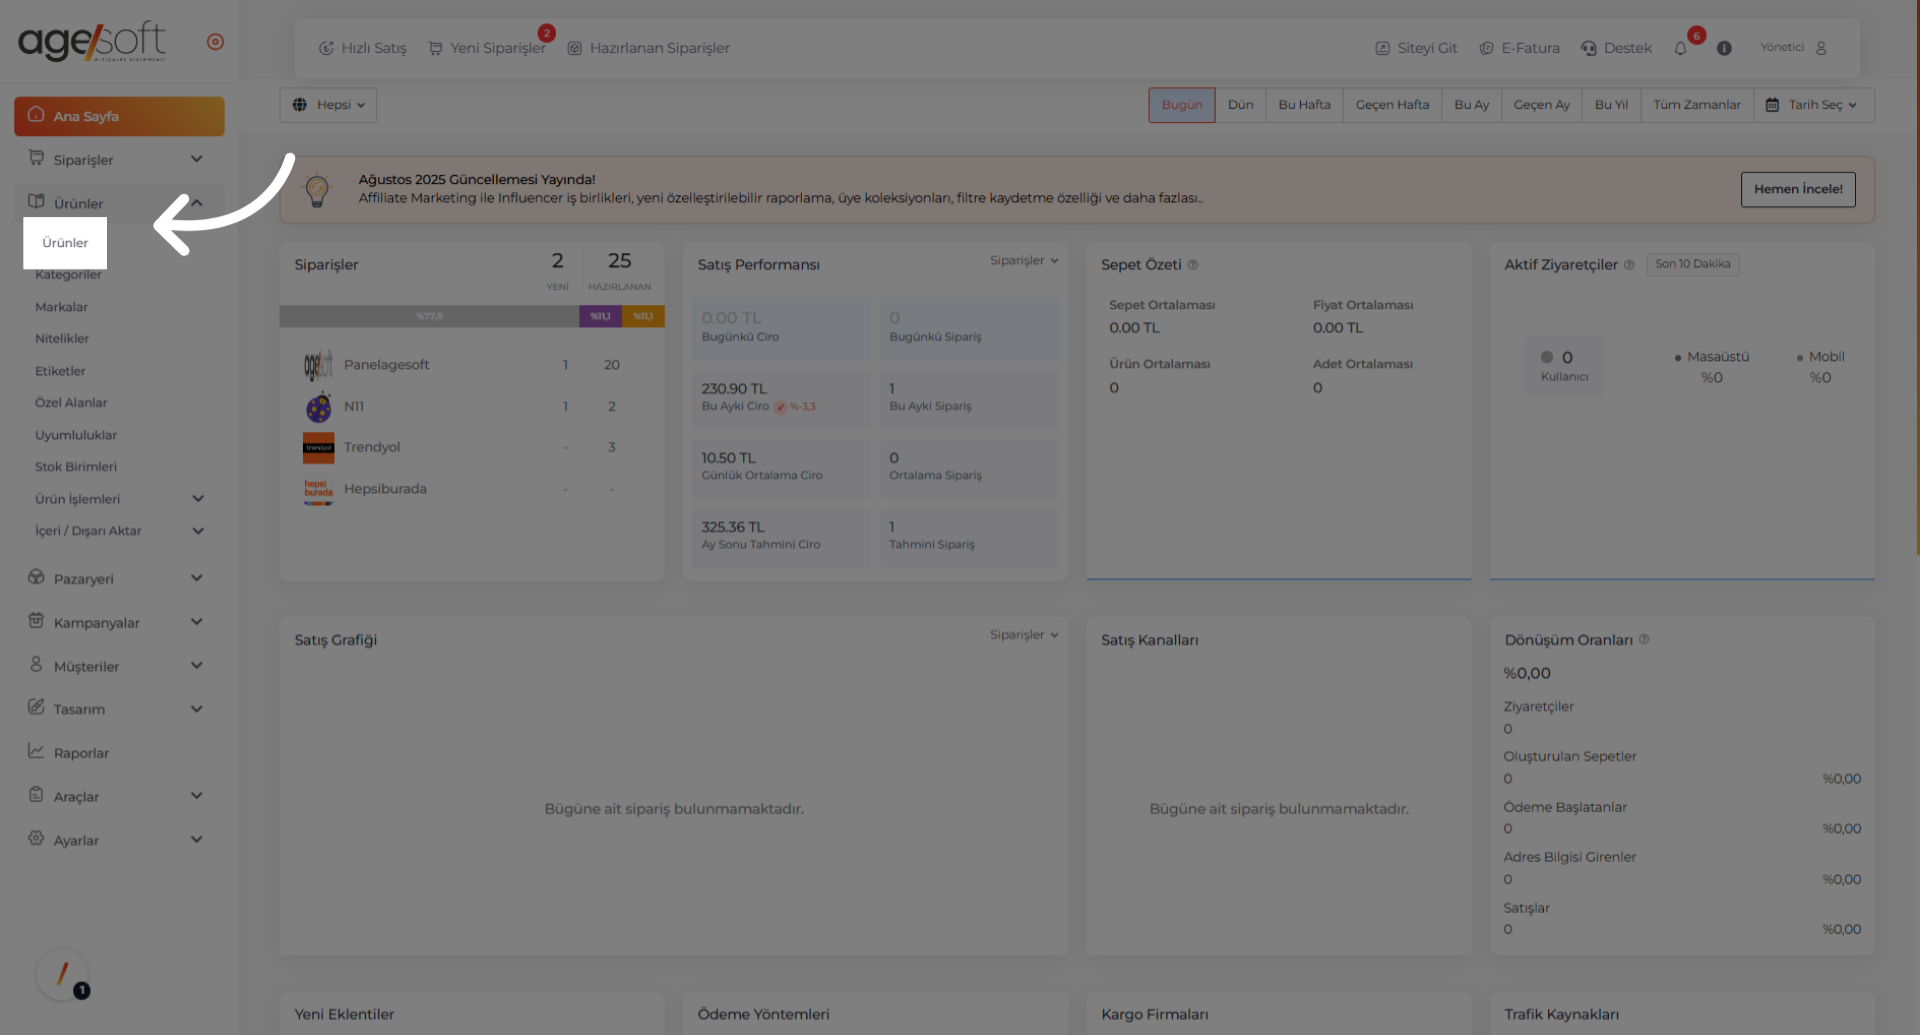Select Bu Hafta date filter
Viewport: 1920px width, 1035px height.
pos(1305,105)
